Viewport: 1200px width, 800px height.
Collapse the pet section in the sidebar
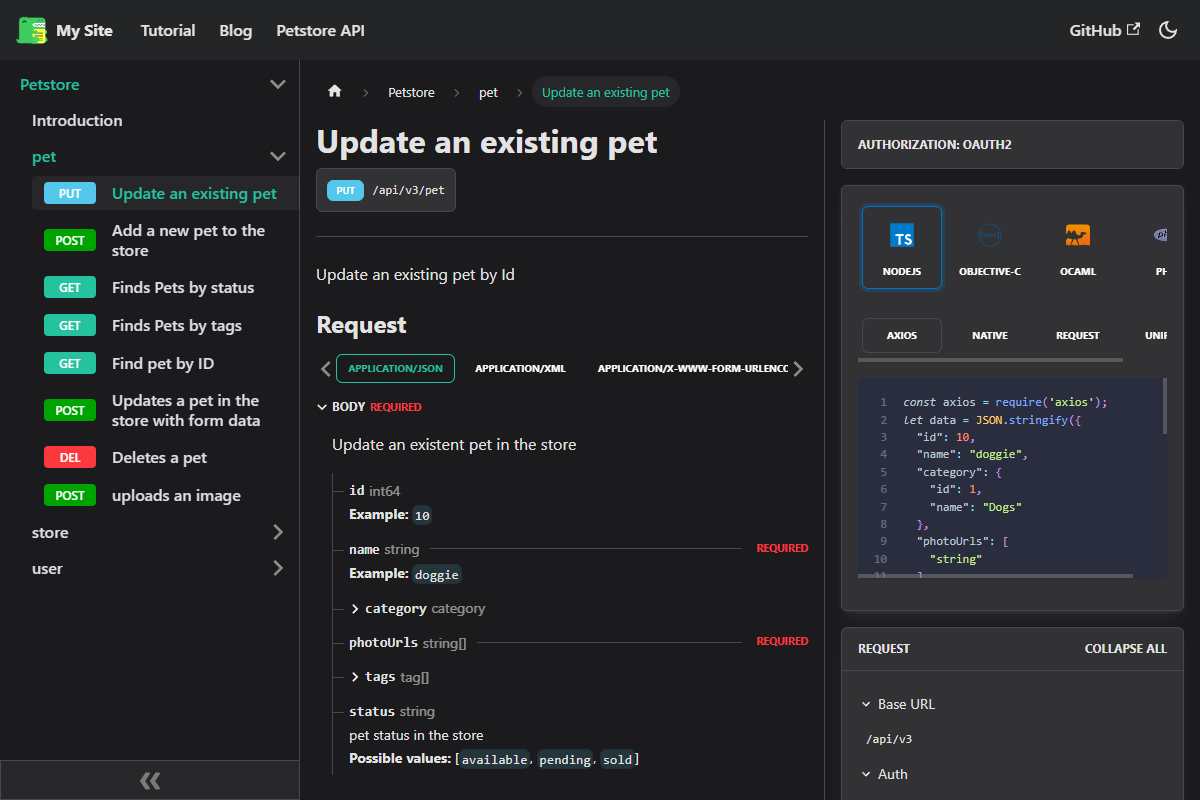277,156
